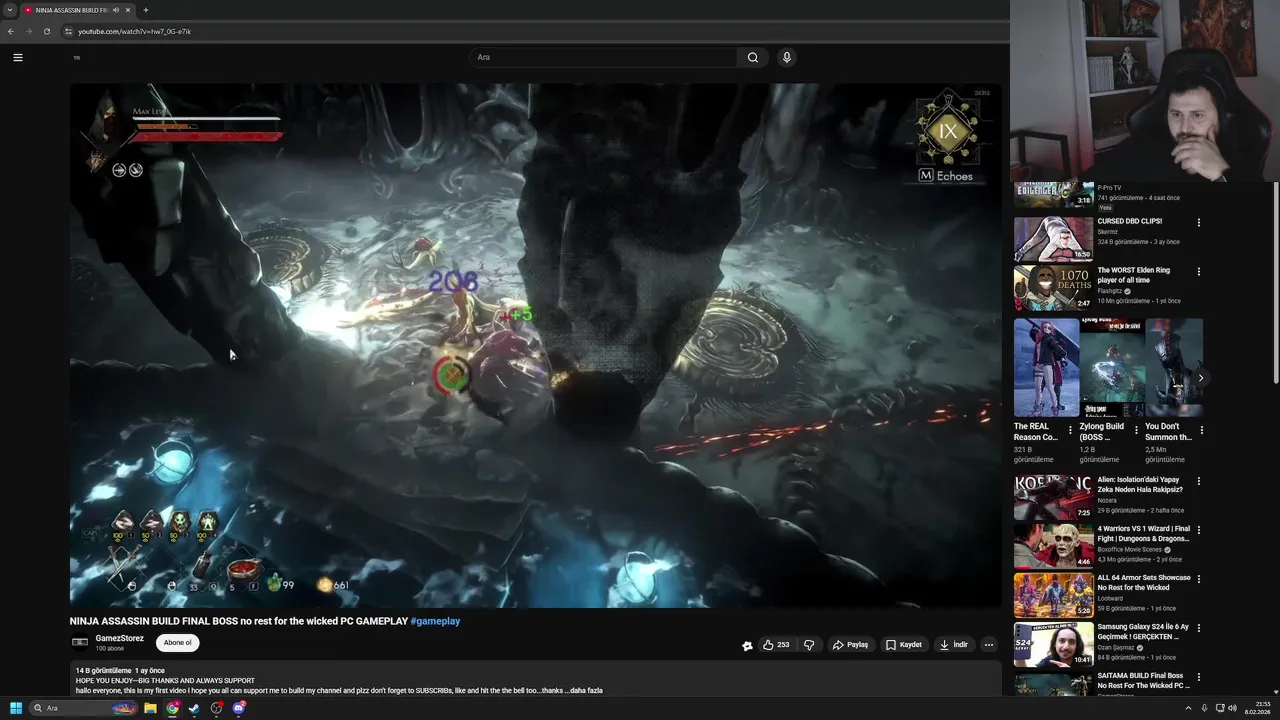This screenshot has height=720, width=1280.
Task: Focus the YouTube 'Ara' search field
Action: pos(604,57)
